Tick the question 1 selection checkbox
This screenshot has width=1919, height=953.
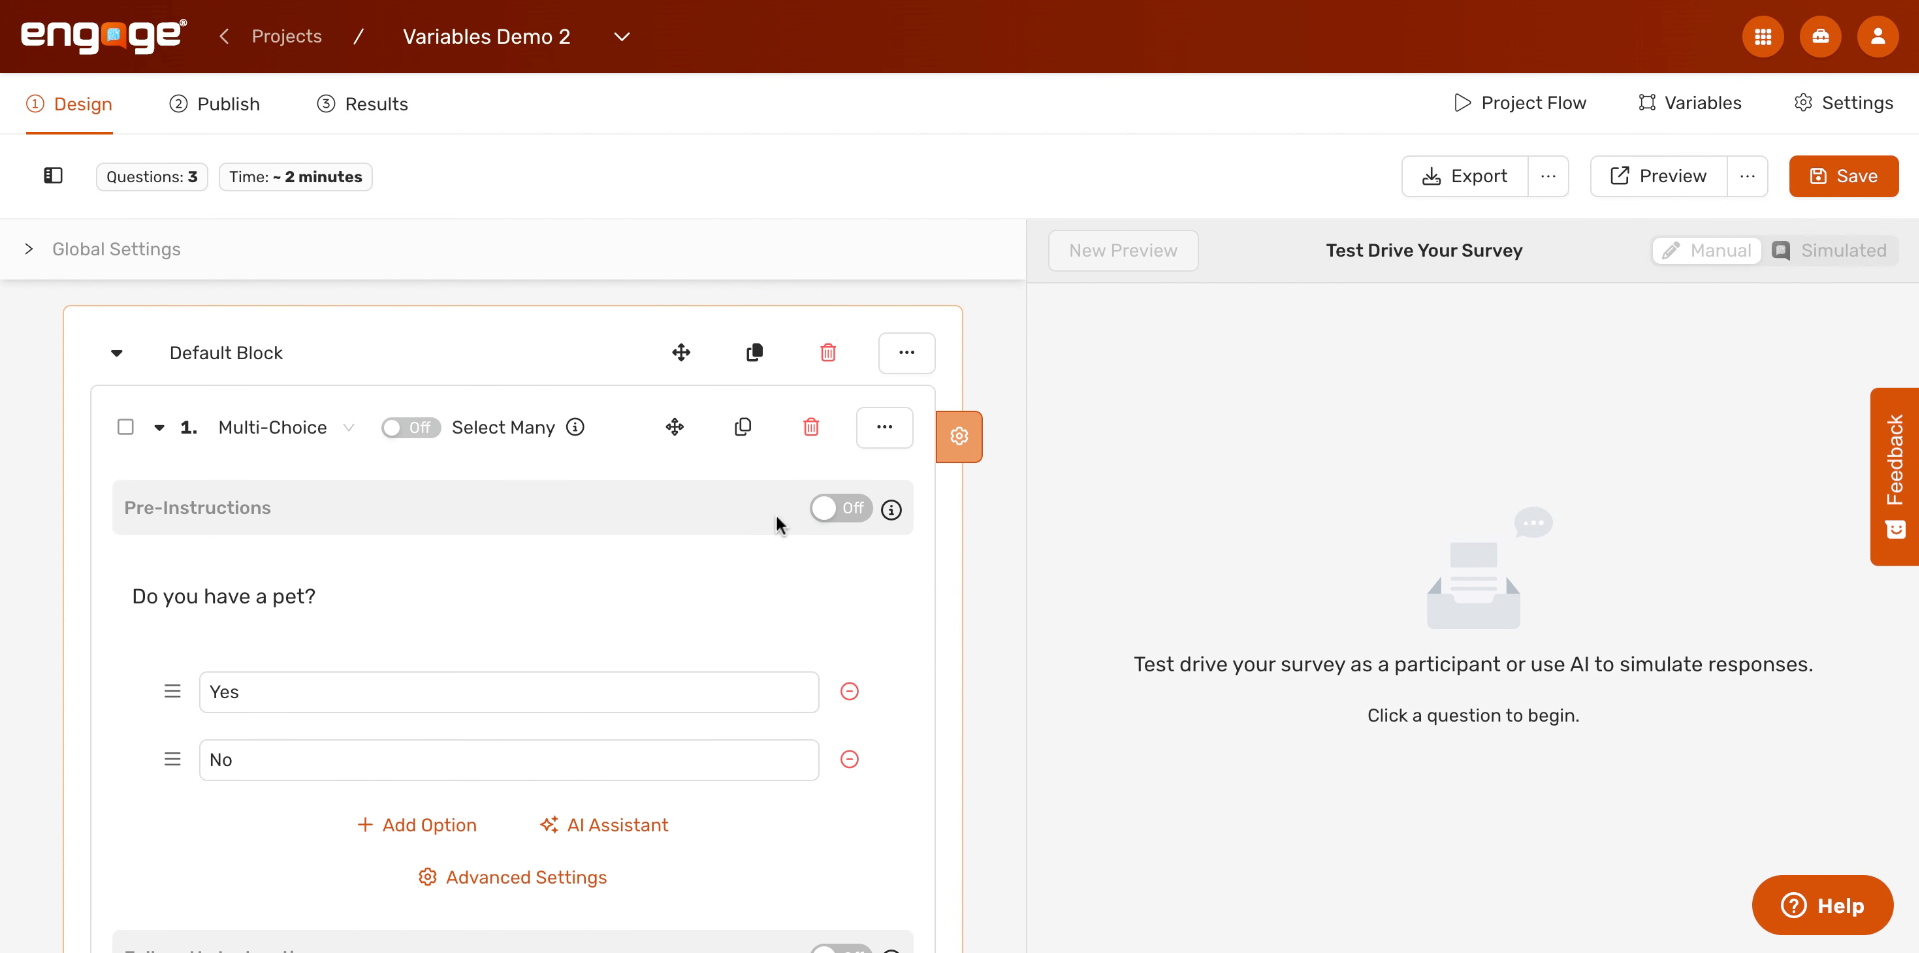[125, 427]
